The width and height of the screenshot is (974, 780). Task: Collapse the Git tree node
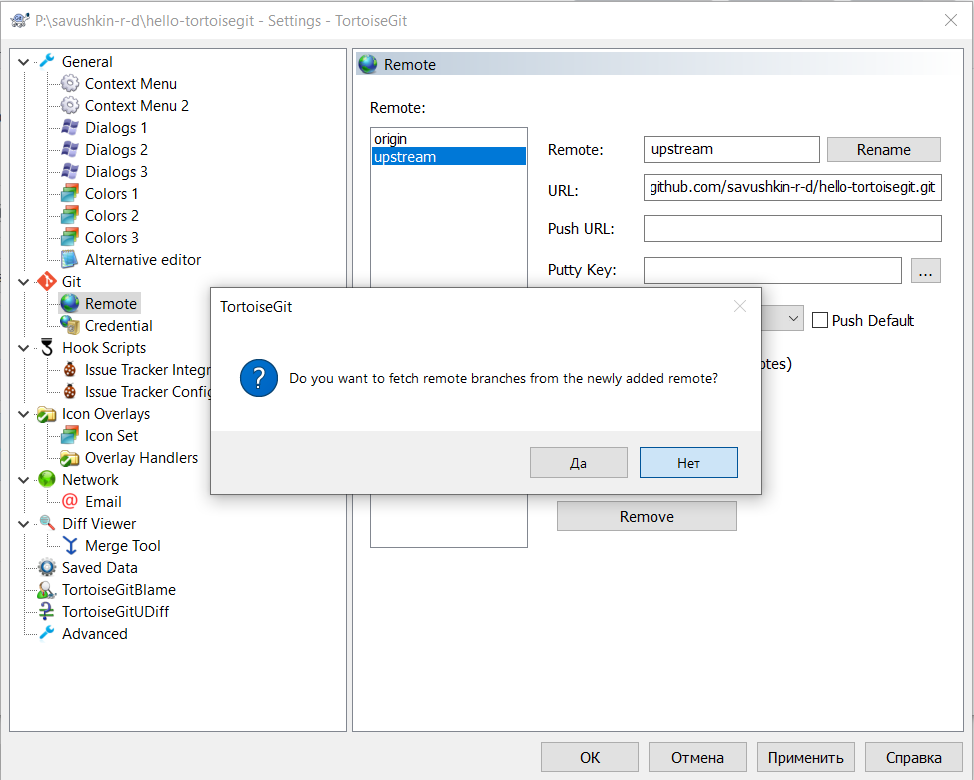[24, 281]
